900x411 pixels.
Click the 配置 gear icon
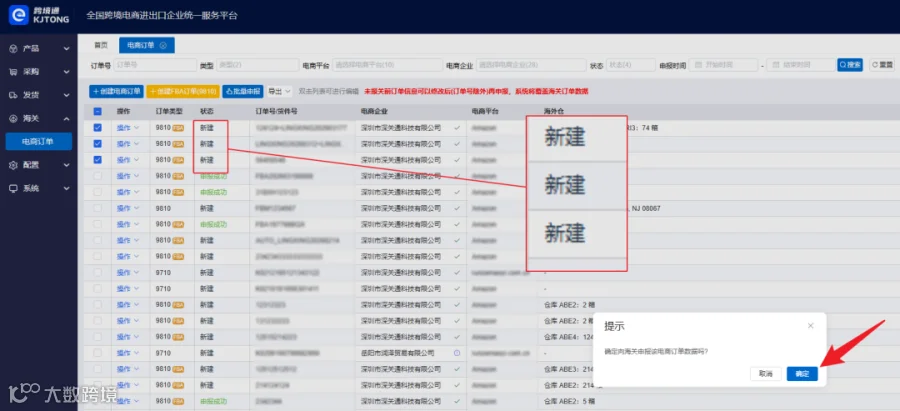[13, 165]
